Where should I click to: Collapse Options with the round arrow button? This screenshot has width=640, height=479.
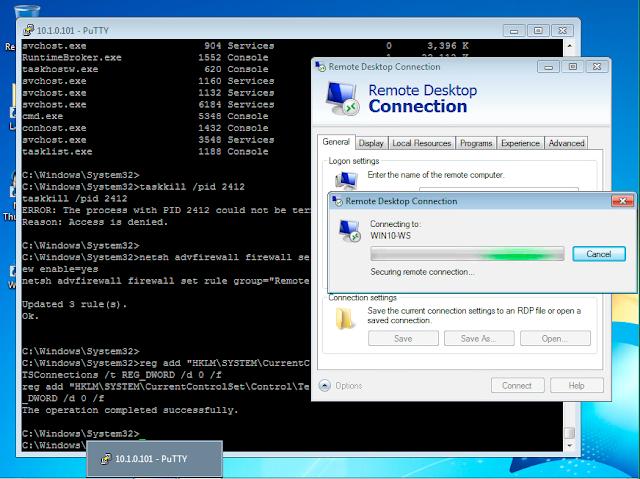[324, 386]
